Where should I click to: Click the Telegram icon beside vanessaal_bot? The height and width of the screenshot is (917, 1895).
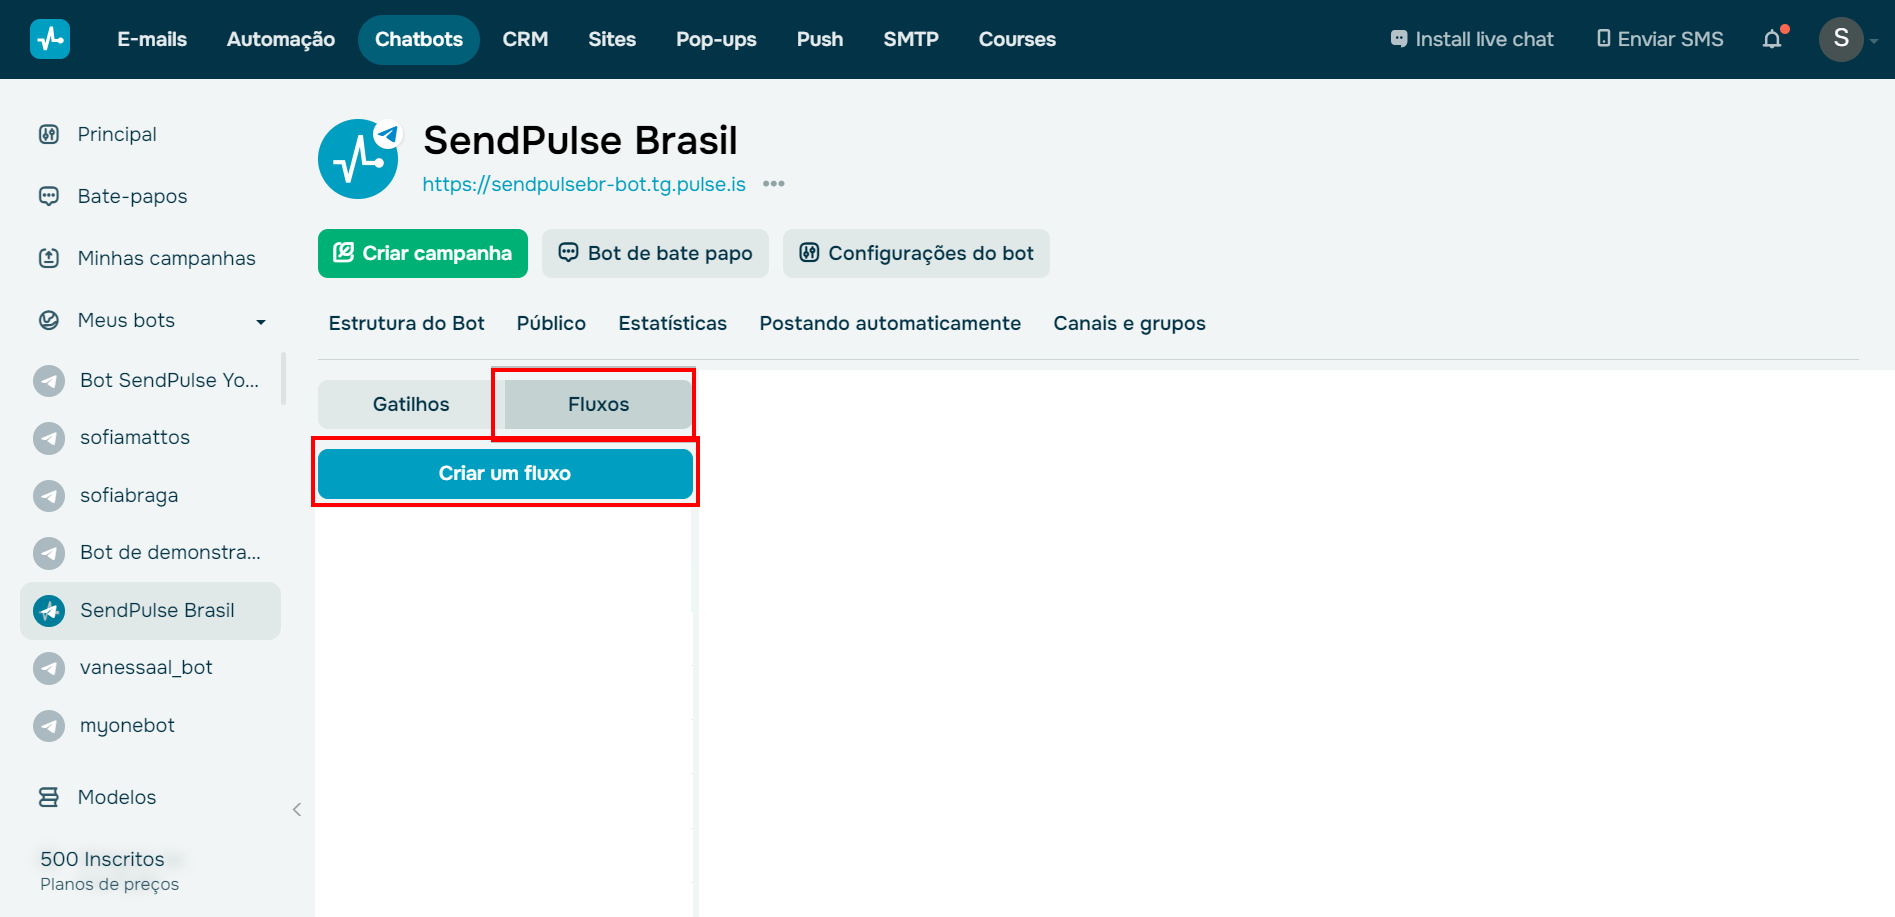pos(49,668)
